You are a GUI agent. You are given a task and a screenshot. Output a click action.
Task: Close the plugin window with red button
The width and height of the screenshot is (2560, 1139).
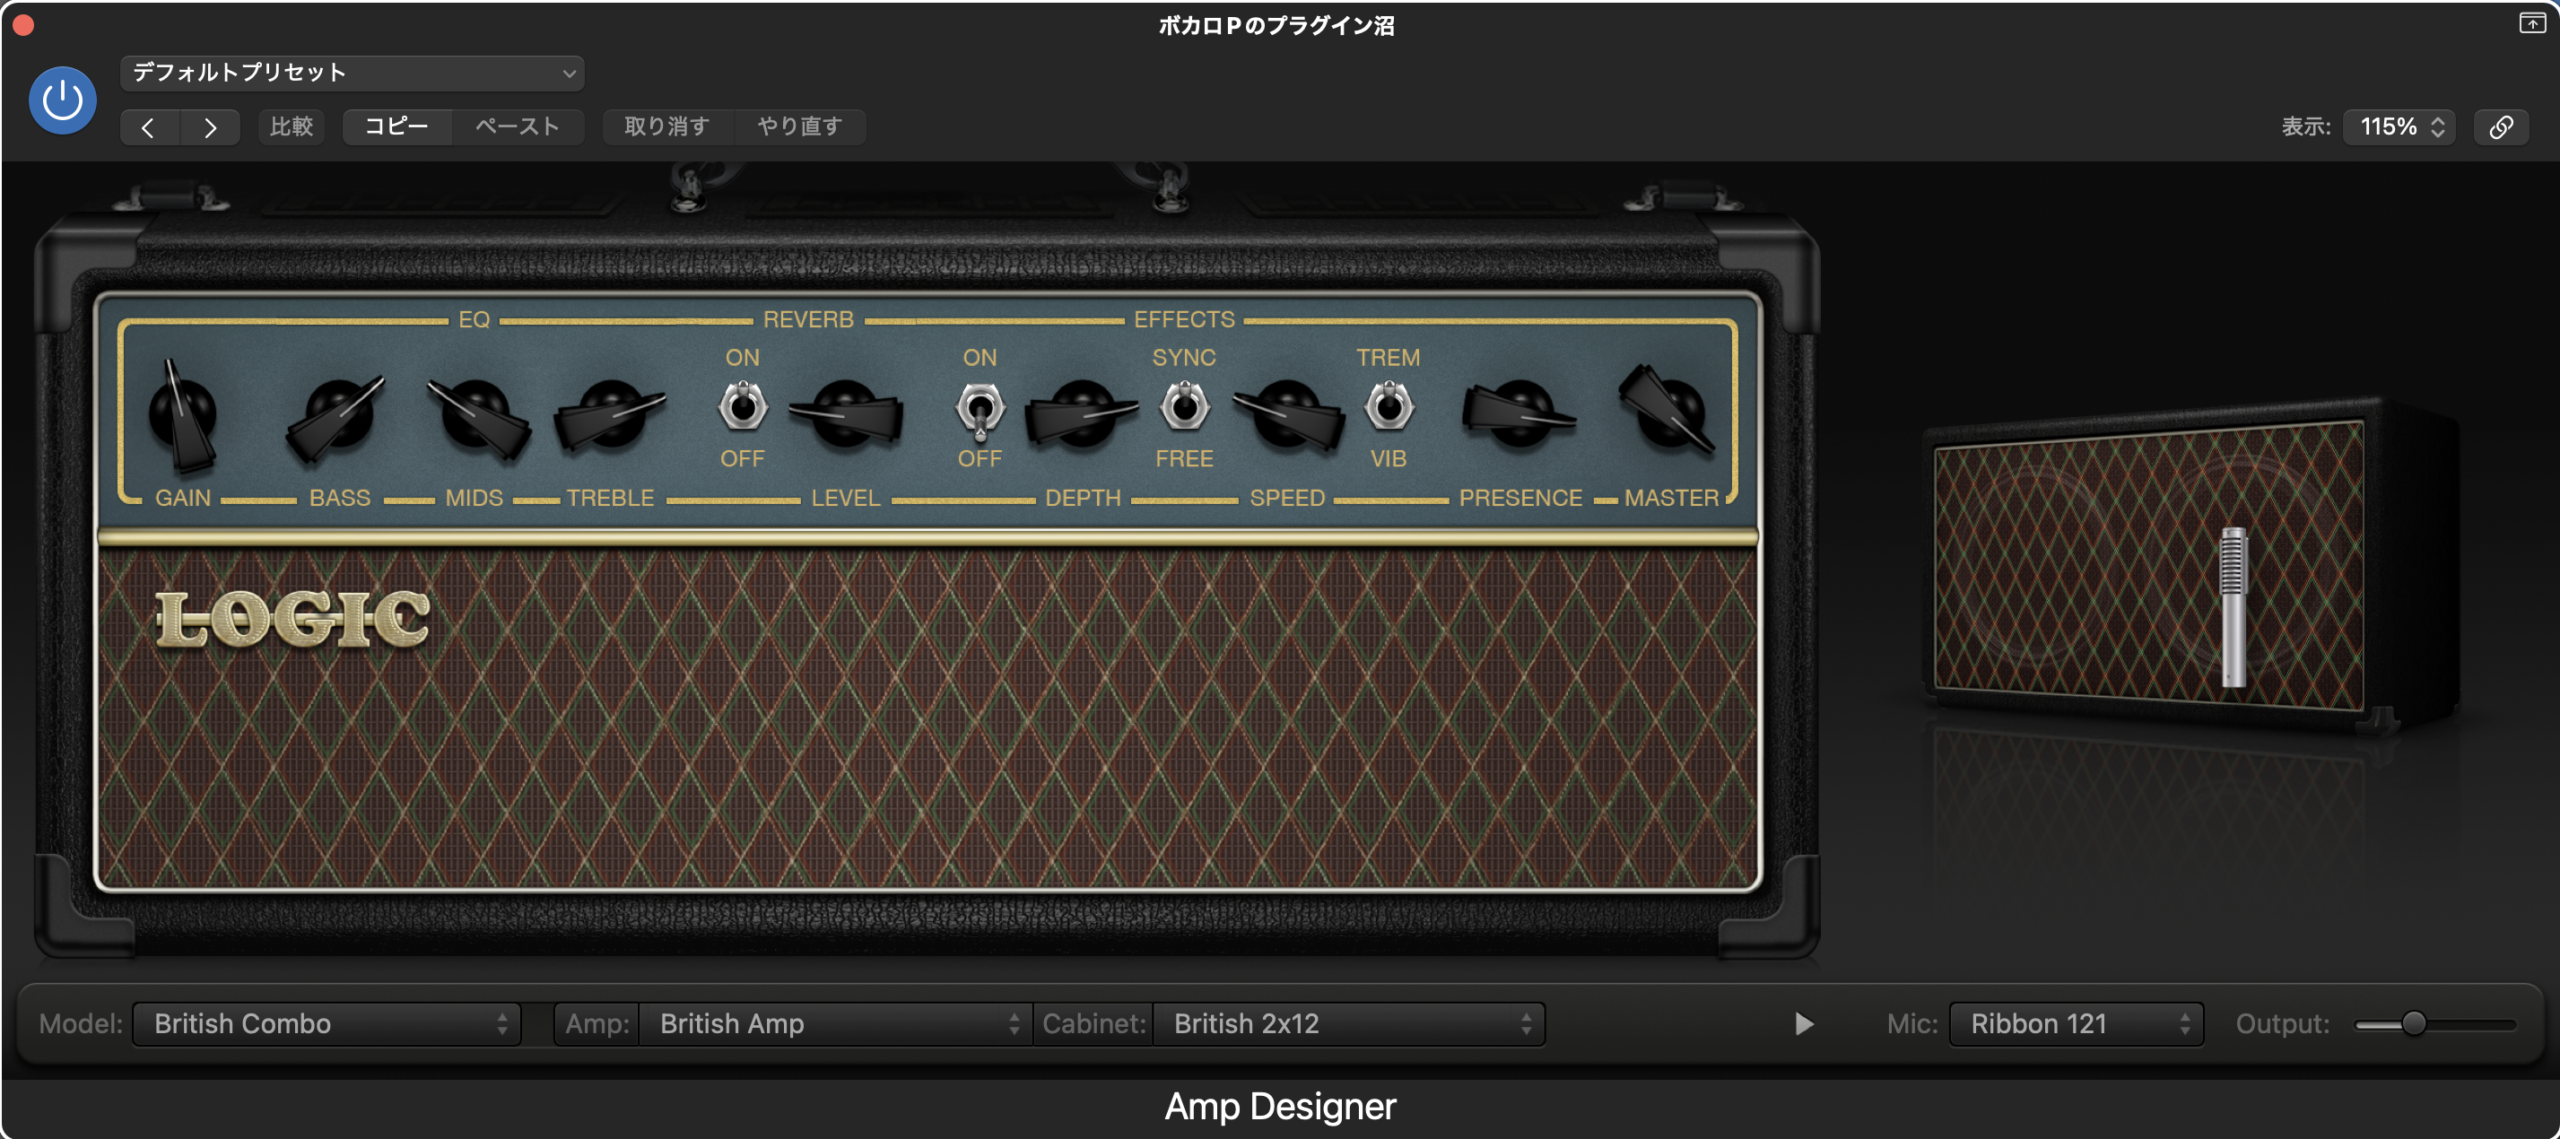[x=24, y=25]
